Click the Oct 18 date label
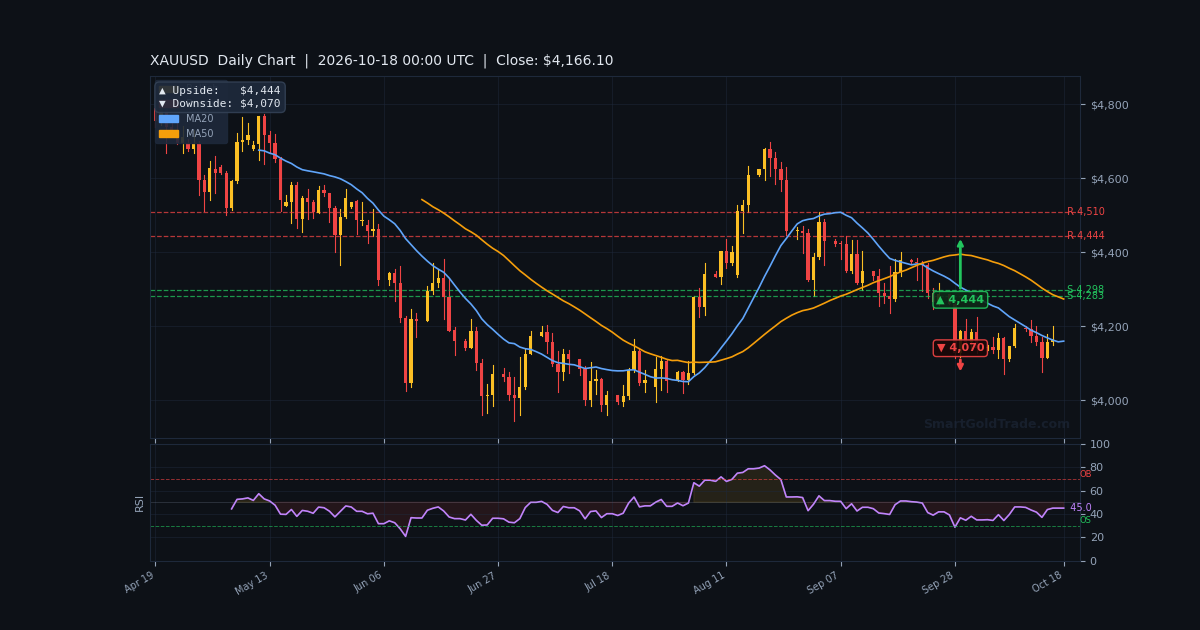1200x630 pixels. 1049,582
